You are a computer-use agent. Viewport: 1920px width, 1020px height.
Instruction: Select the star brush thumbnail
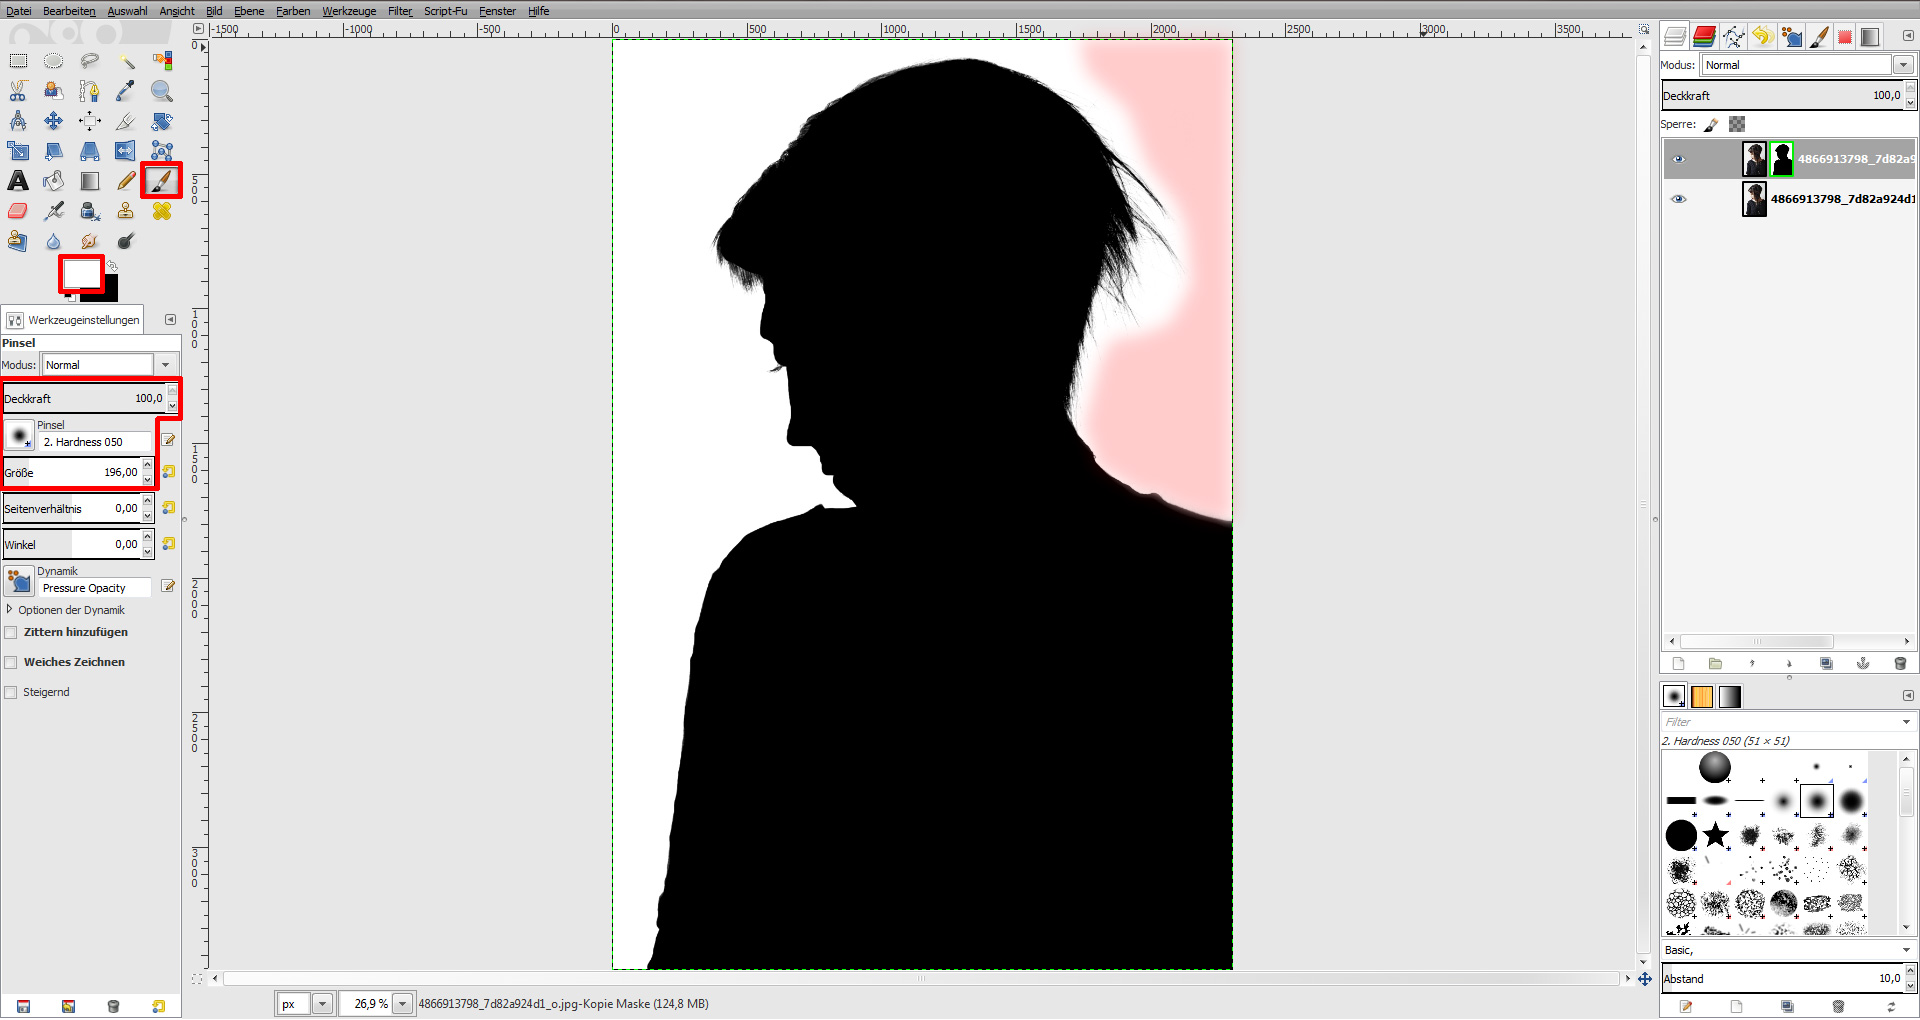1717,835
